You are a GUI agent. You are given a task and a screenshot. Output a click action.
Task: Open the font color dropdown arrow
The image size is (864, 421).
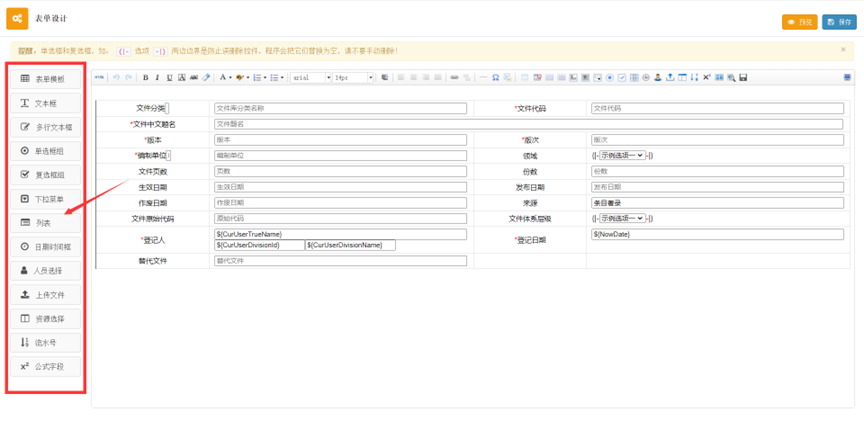click(x=230, y=78)
